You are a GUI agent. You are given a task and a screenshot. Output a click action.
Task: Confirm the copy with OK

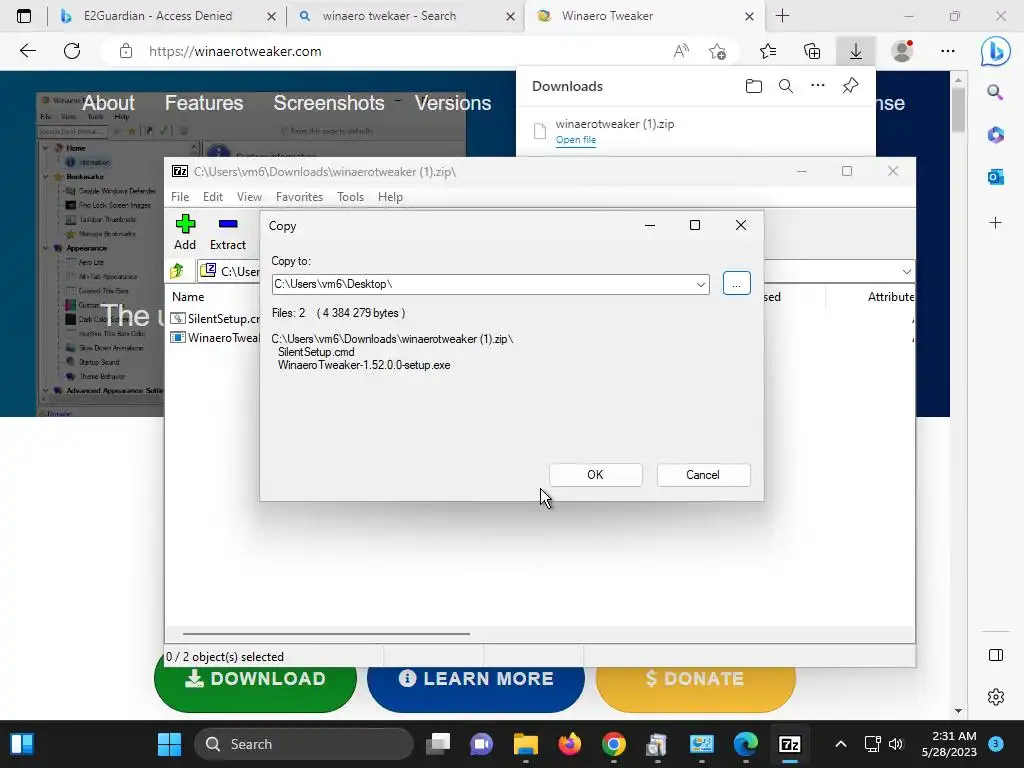[596, 475]
